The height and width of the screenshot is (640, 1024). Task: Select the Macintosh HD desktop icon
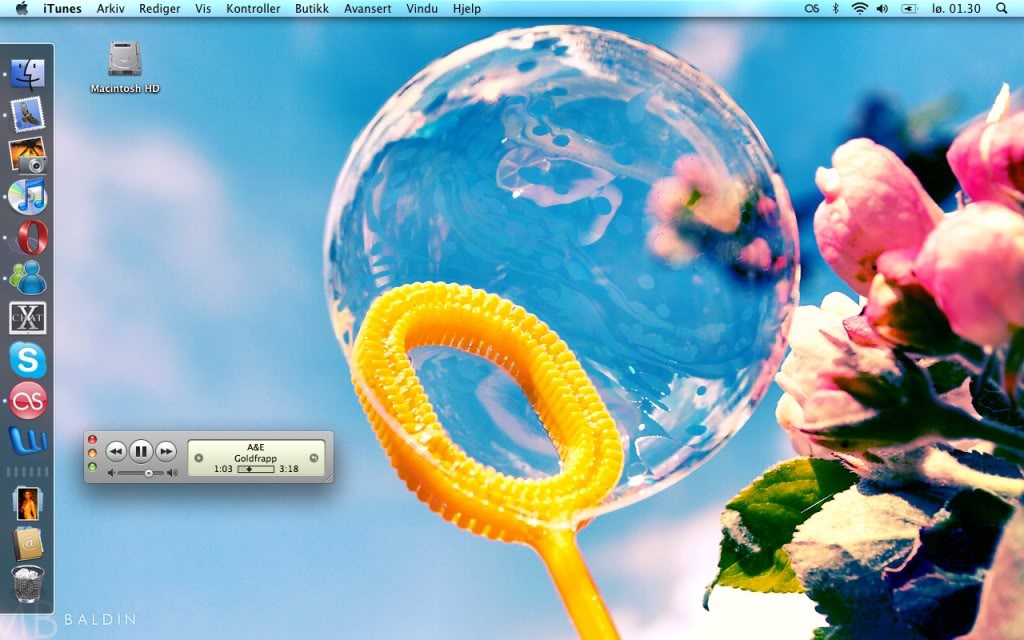pyautogui.click(x=125, y=60)
